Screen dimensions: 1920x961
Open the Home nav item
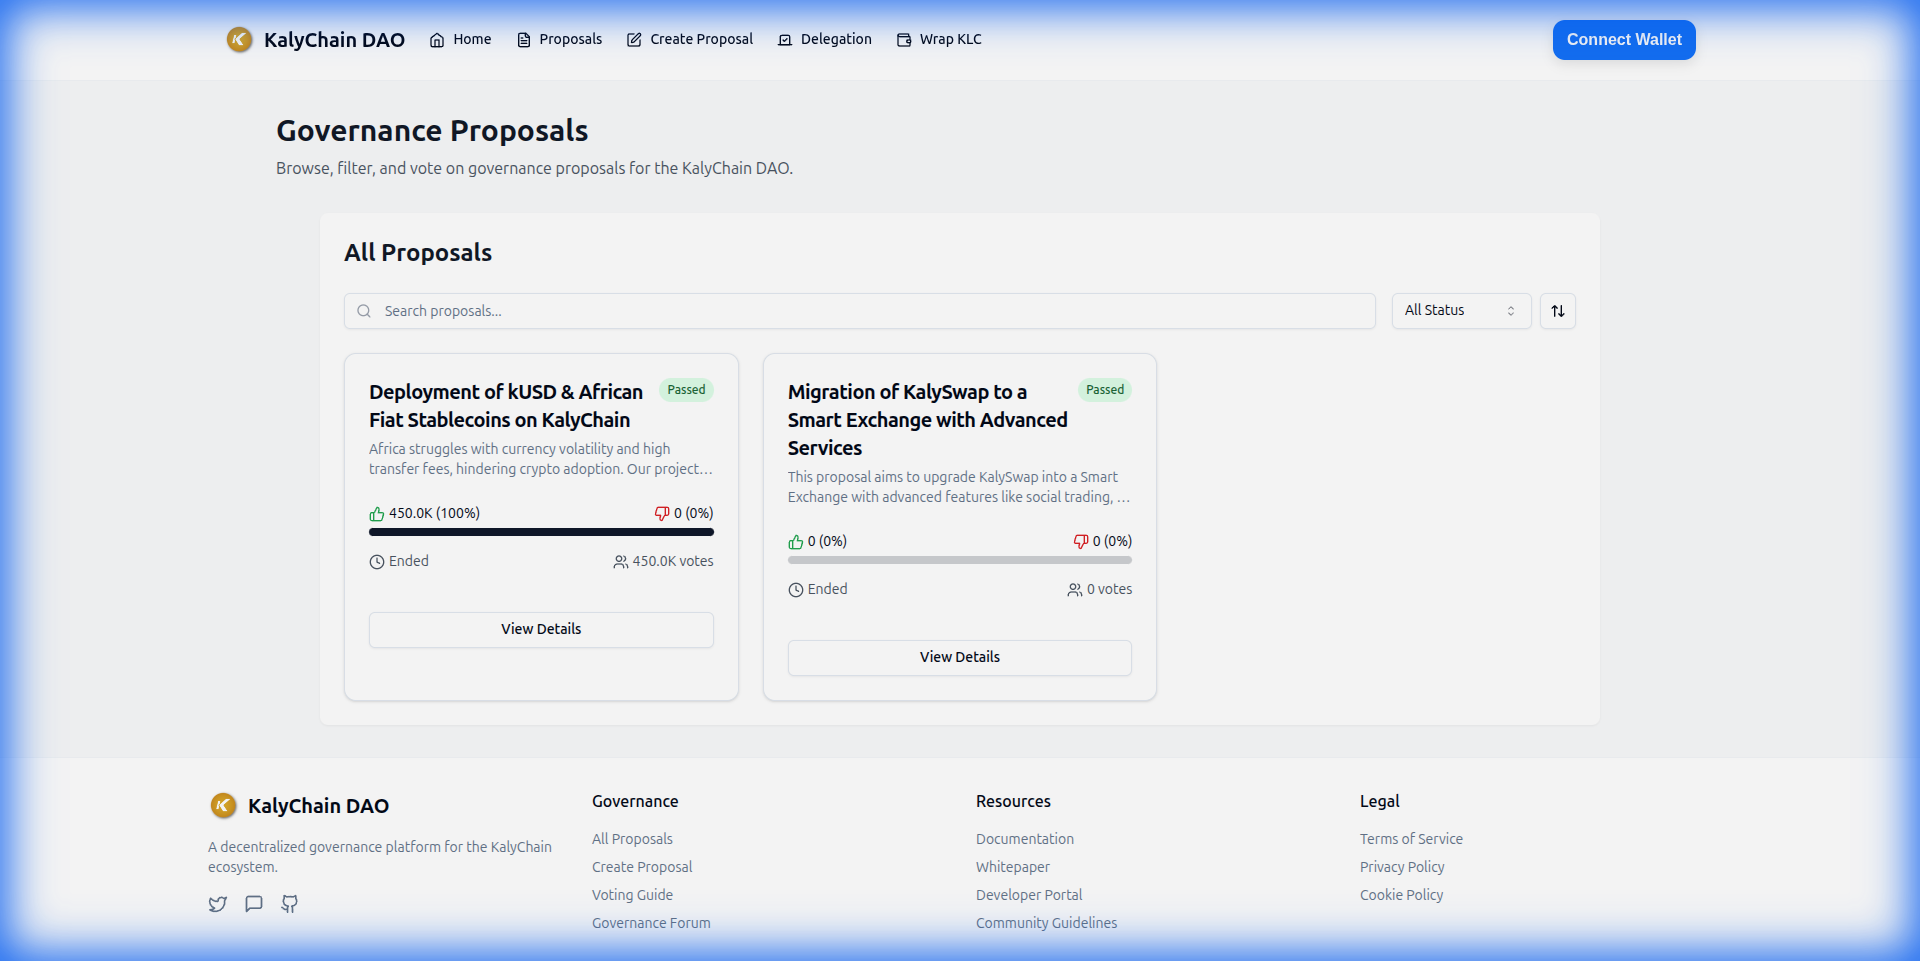tap(461, 40)
